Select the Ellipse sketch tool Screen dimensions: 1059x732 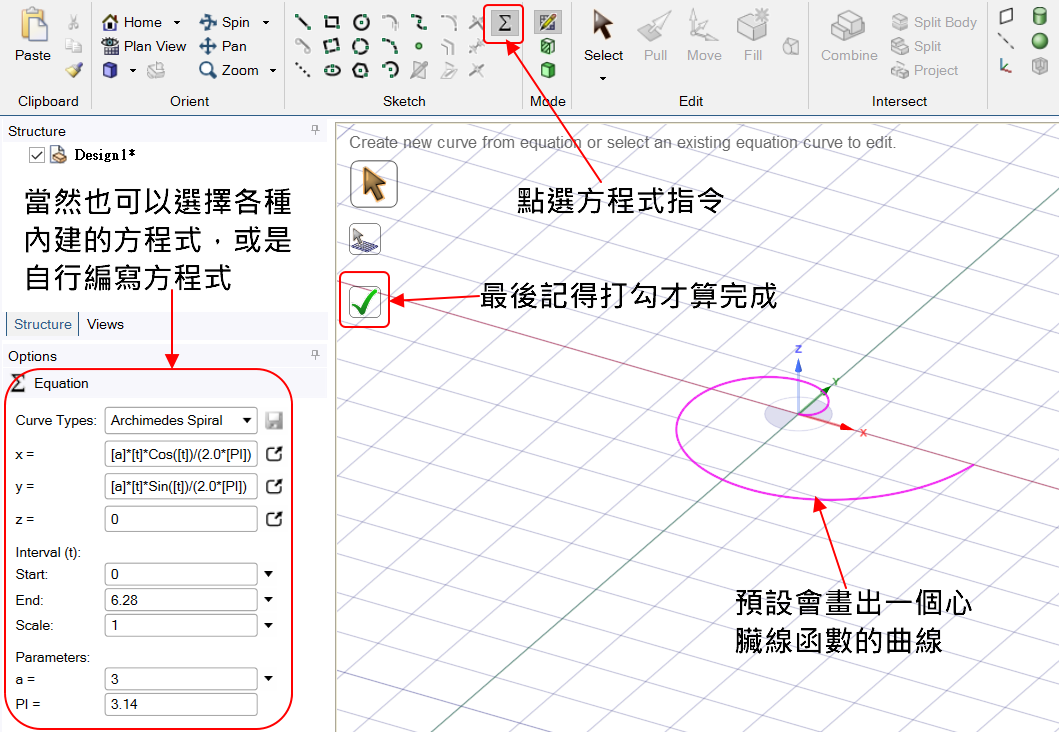pos(332,70)
